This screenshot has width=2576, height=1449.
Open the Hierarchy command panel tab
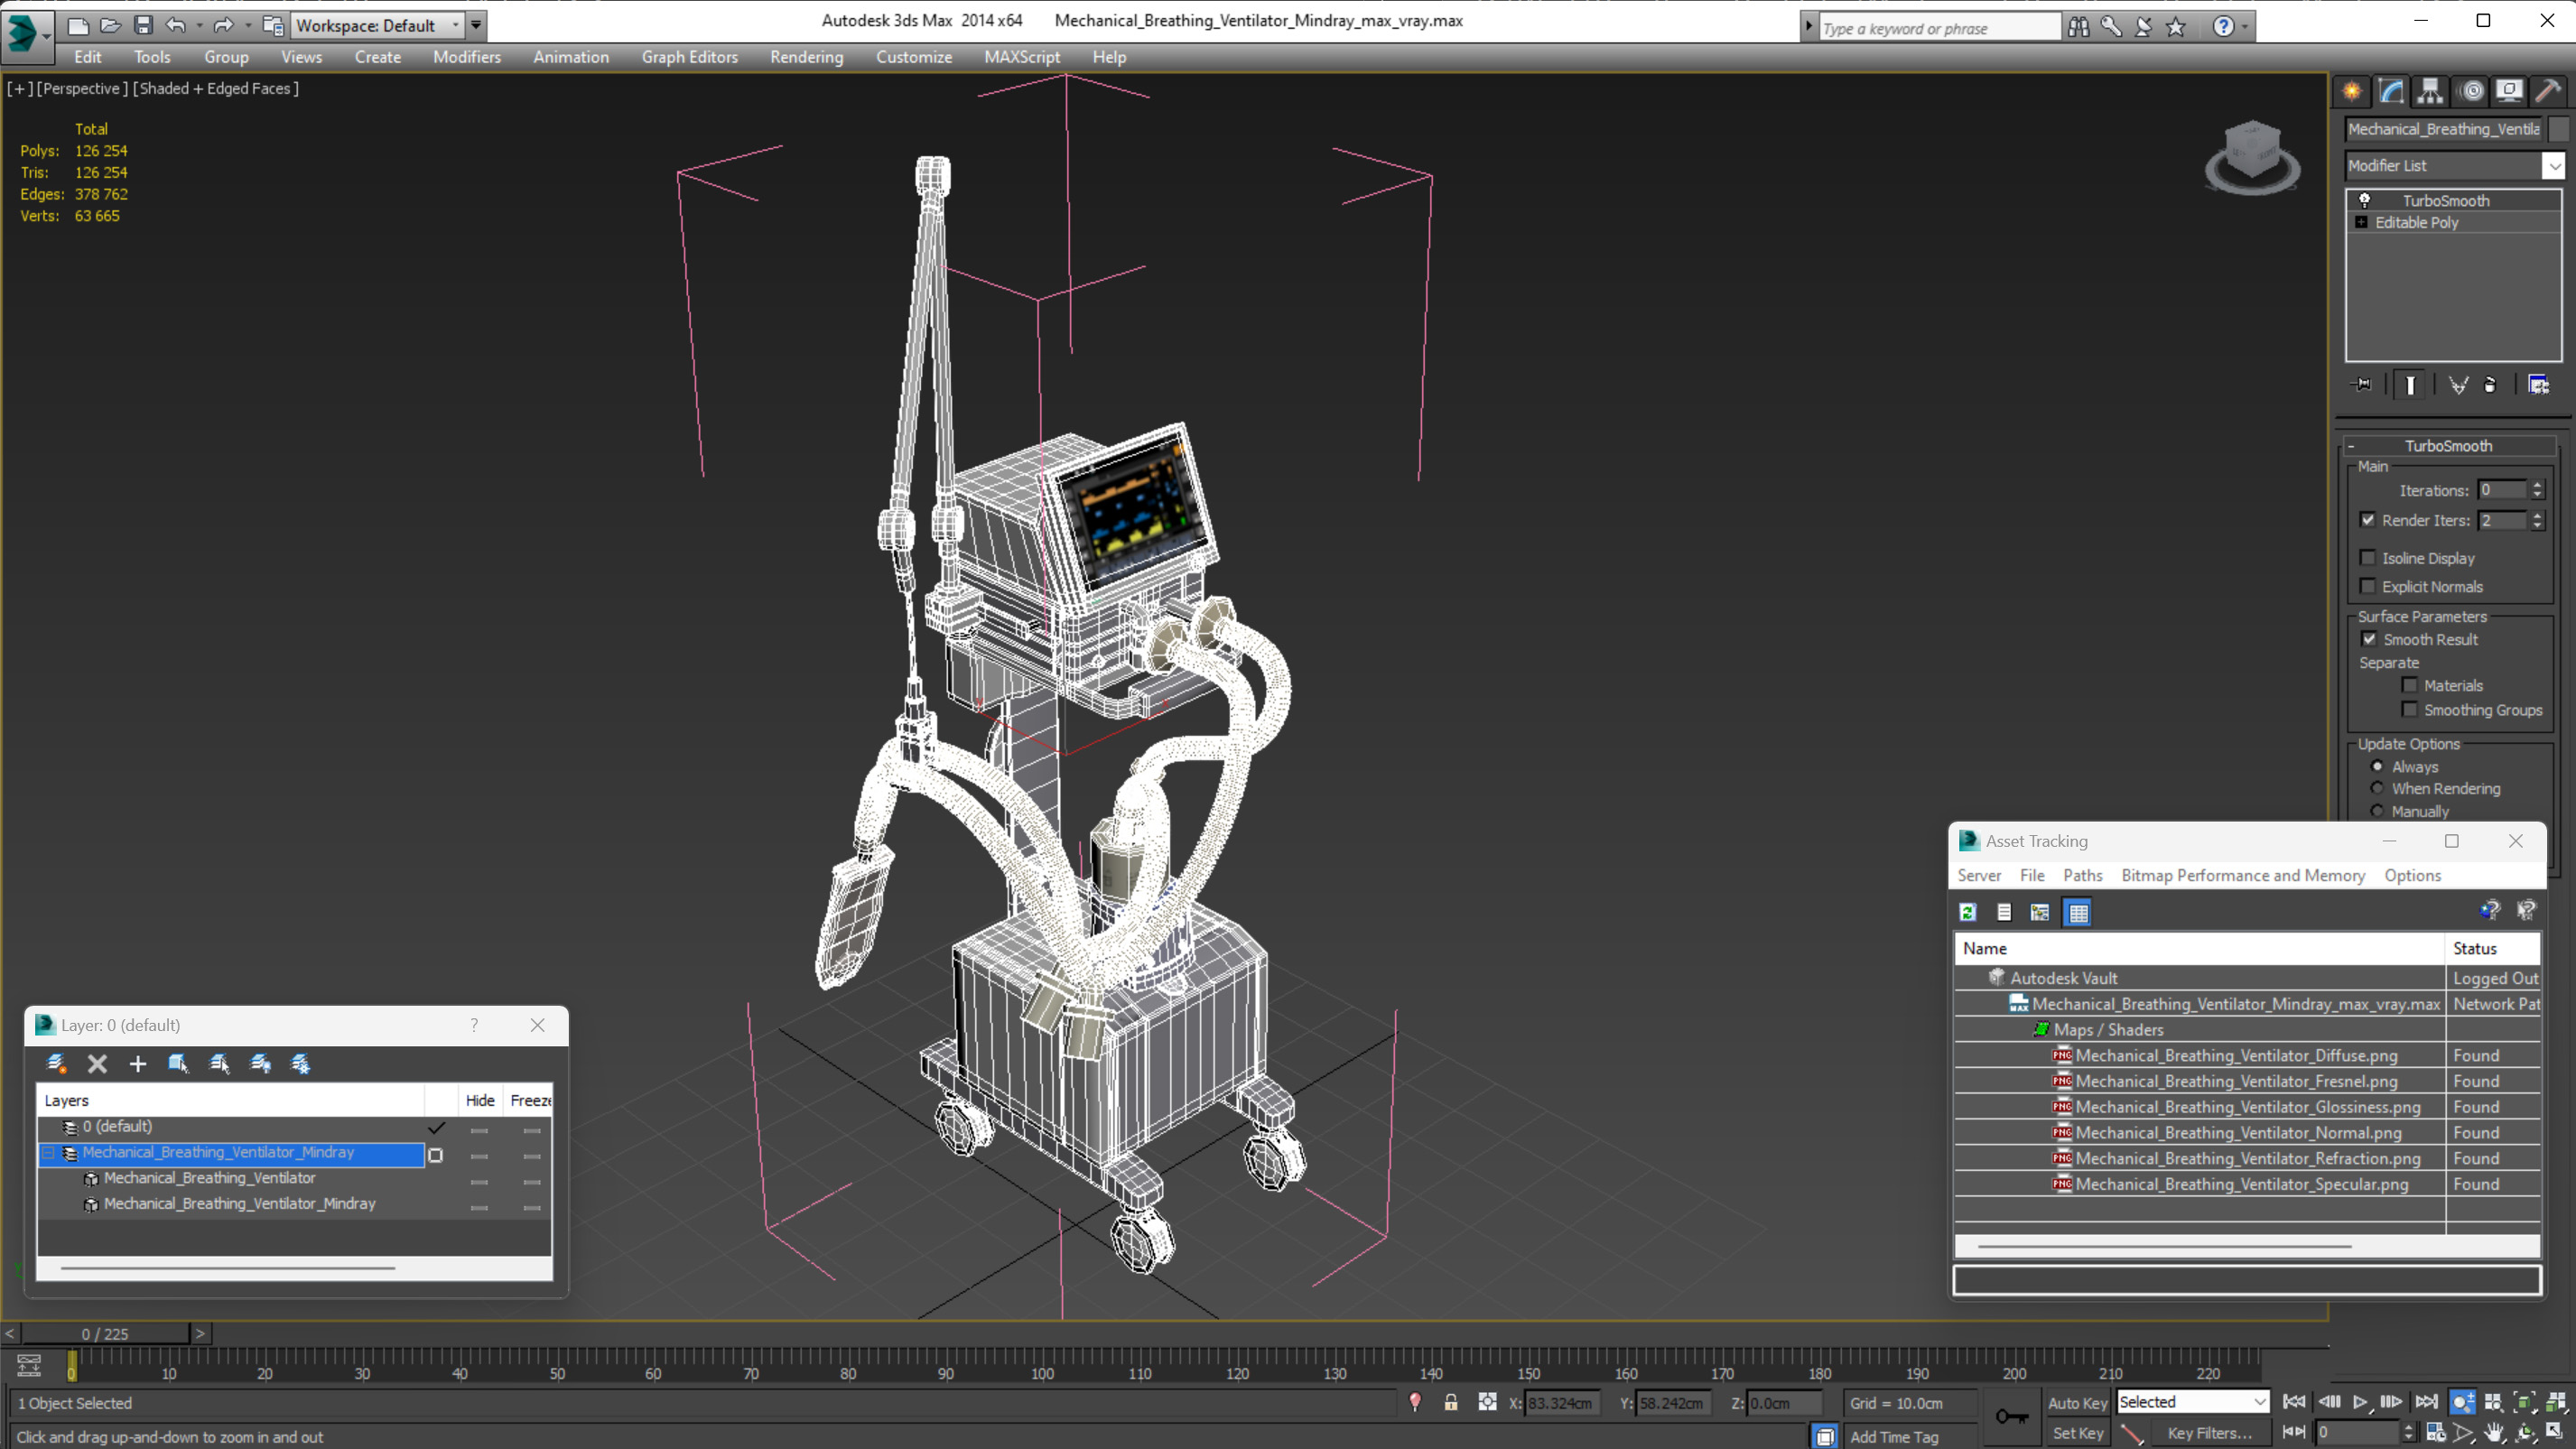(x=2430, y=91)
